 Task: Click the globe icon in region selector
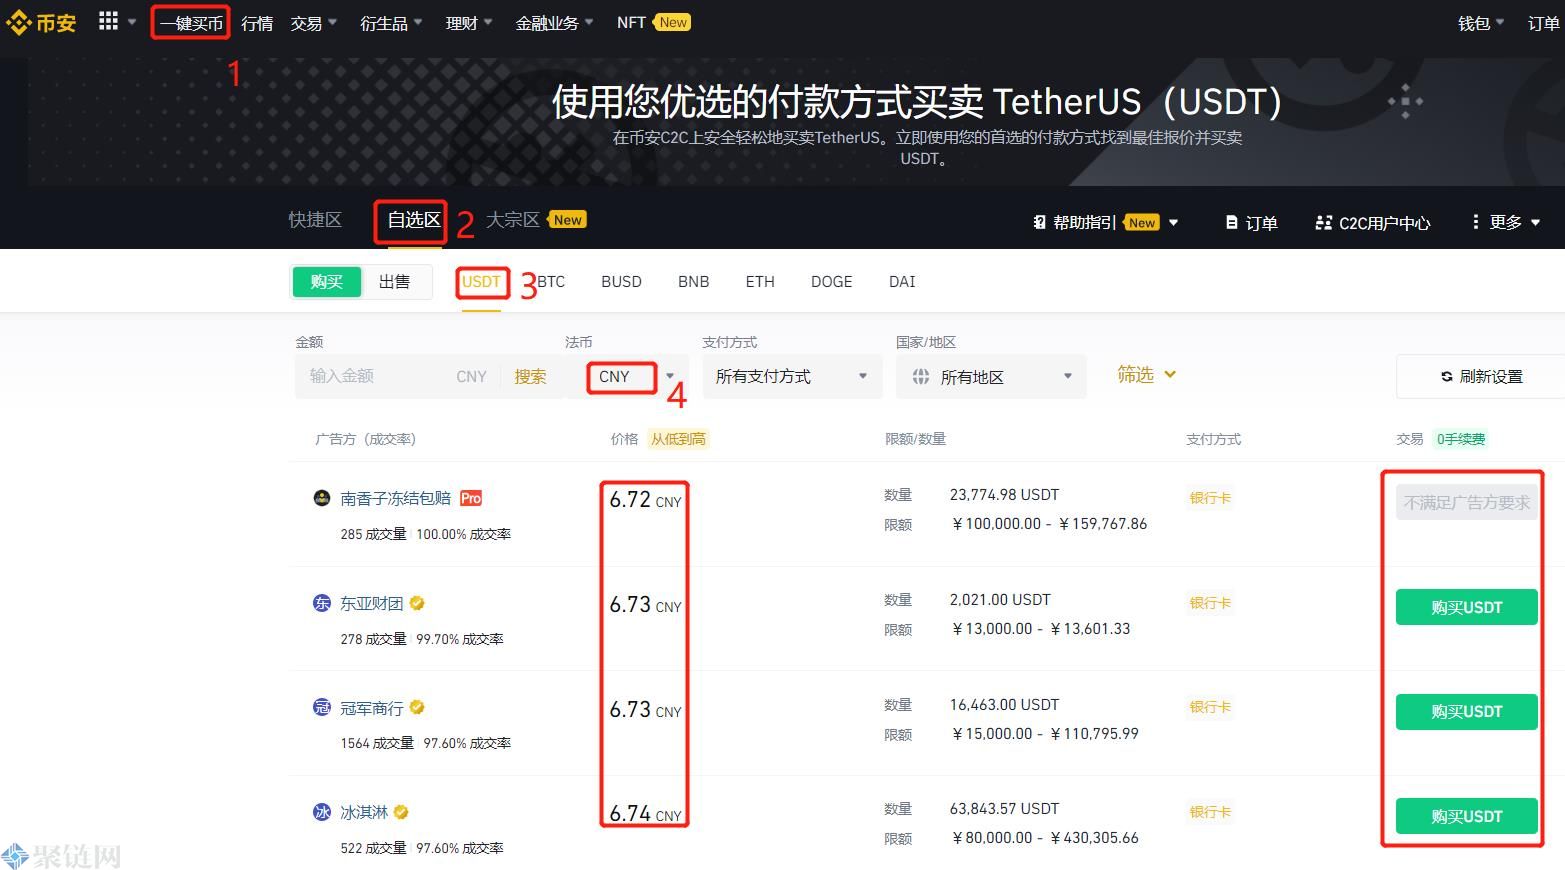coord(921,377)
